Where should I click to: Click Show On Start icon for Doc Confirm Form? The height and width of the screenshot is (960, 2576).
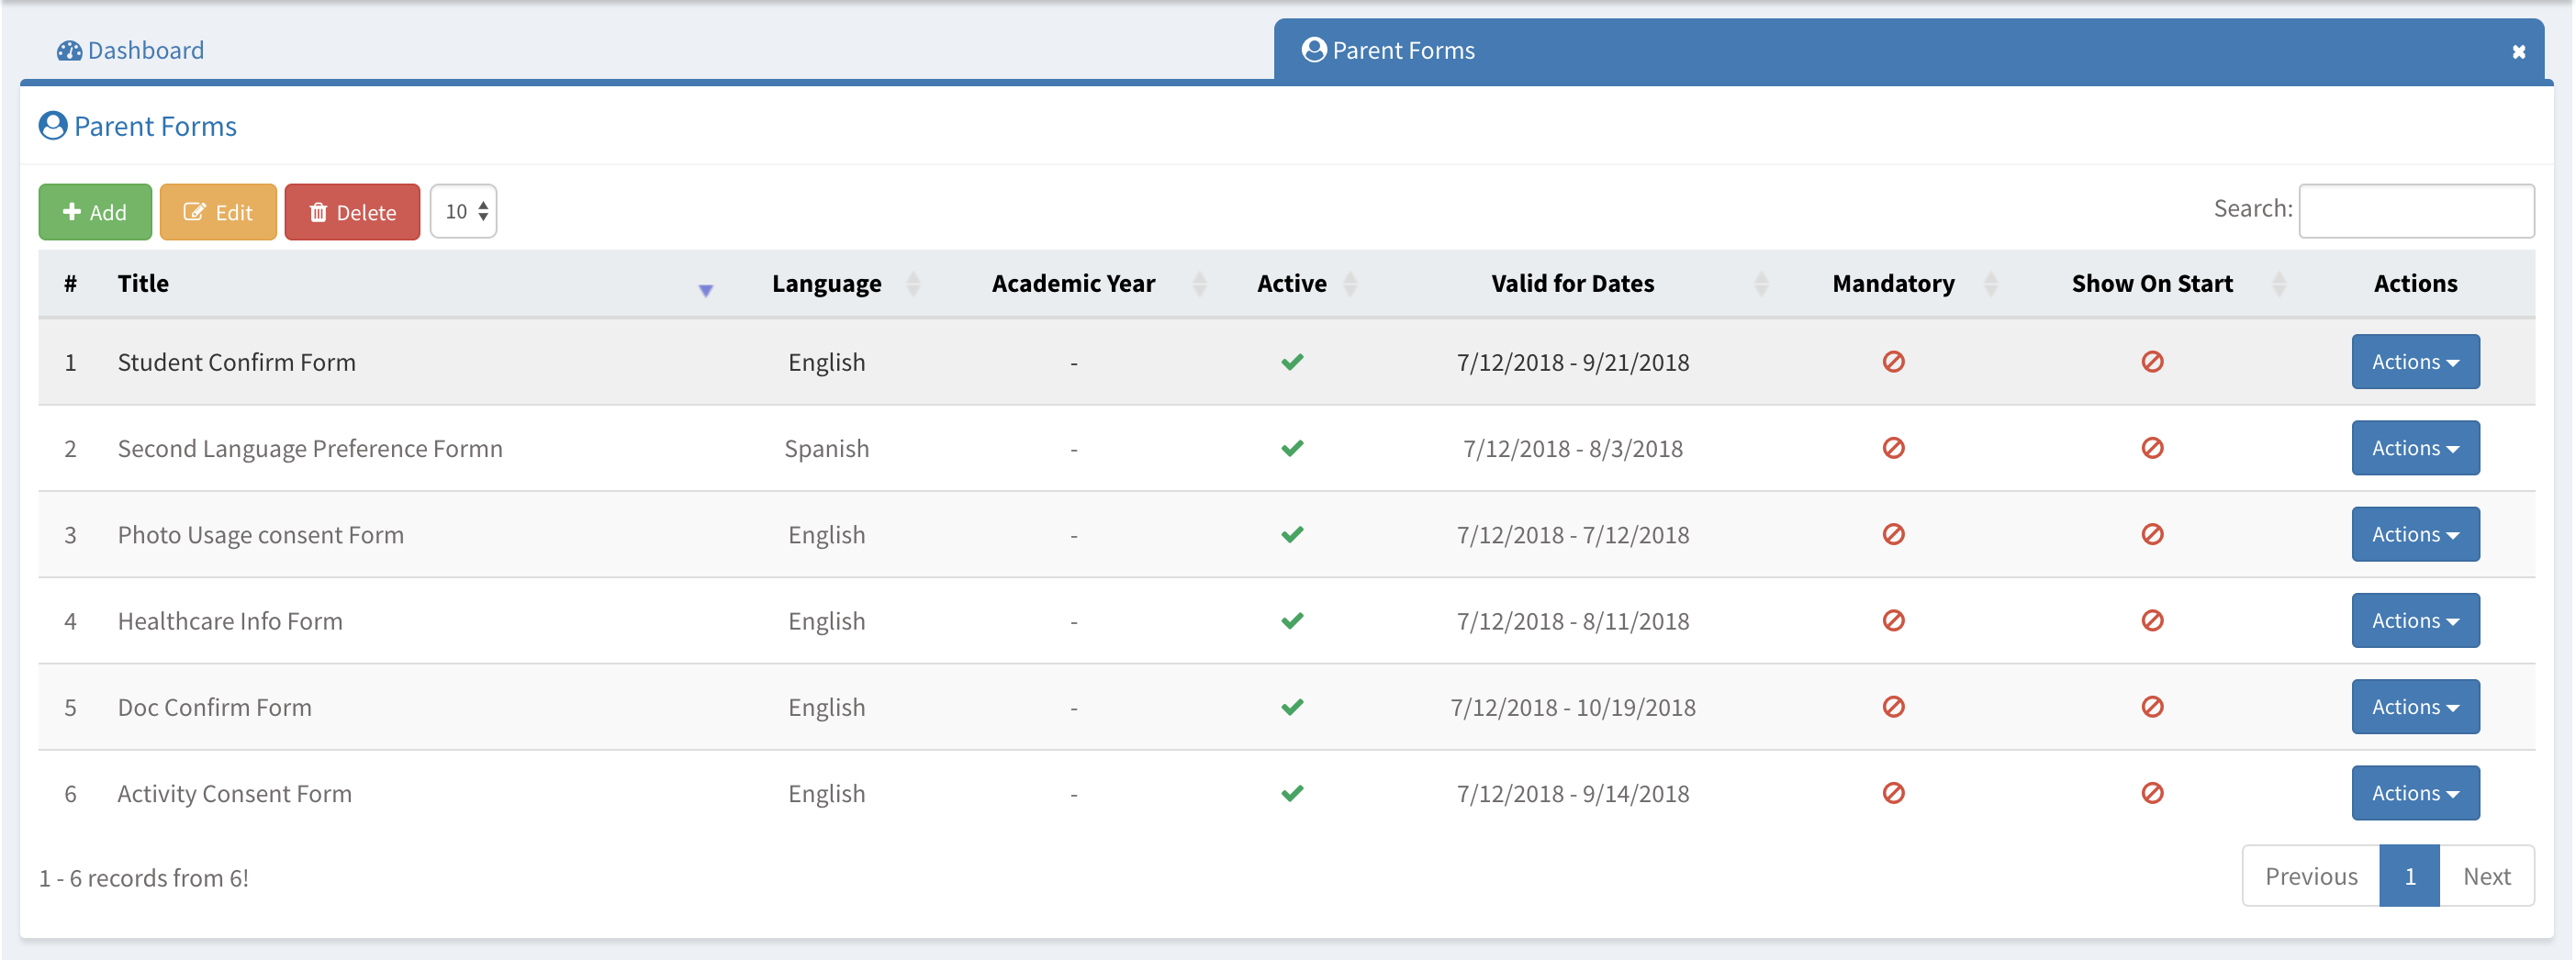(x=2152, y=707)
